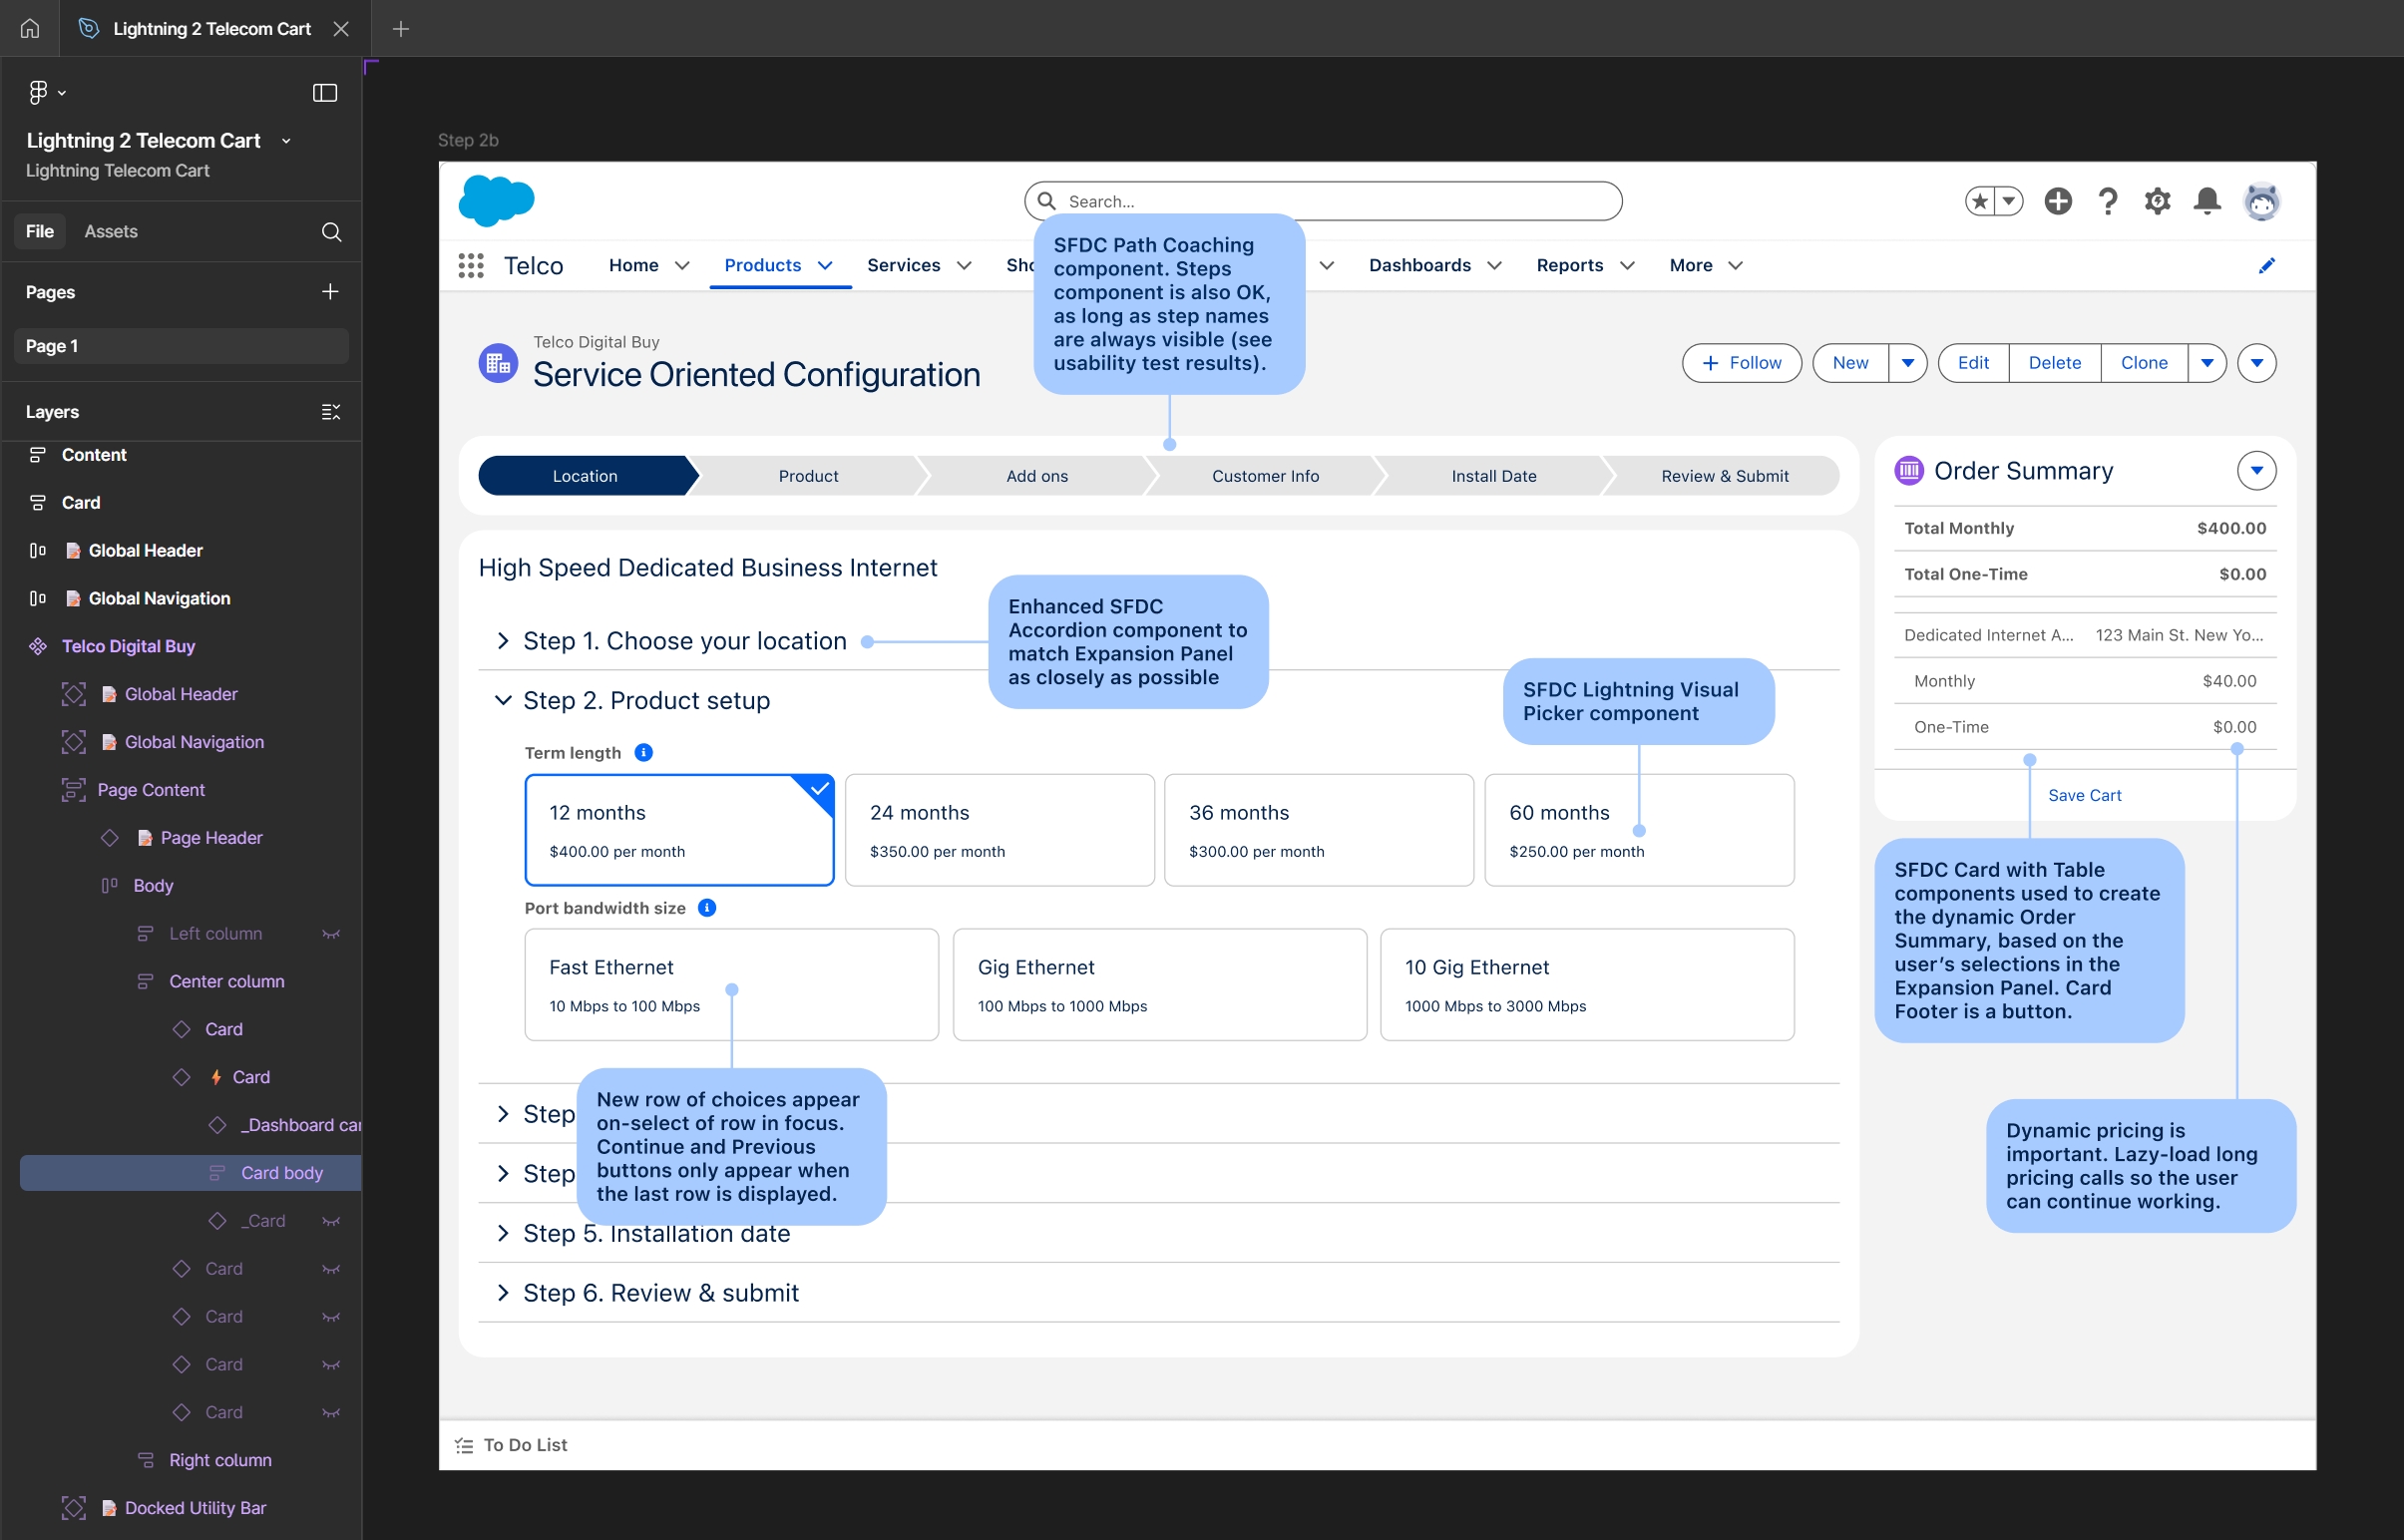Unhide the Left column layer

331,933
